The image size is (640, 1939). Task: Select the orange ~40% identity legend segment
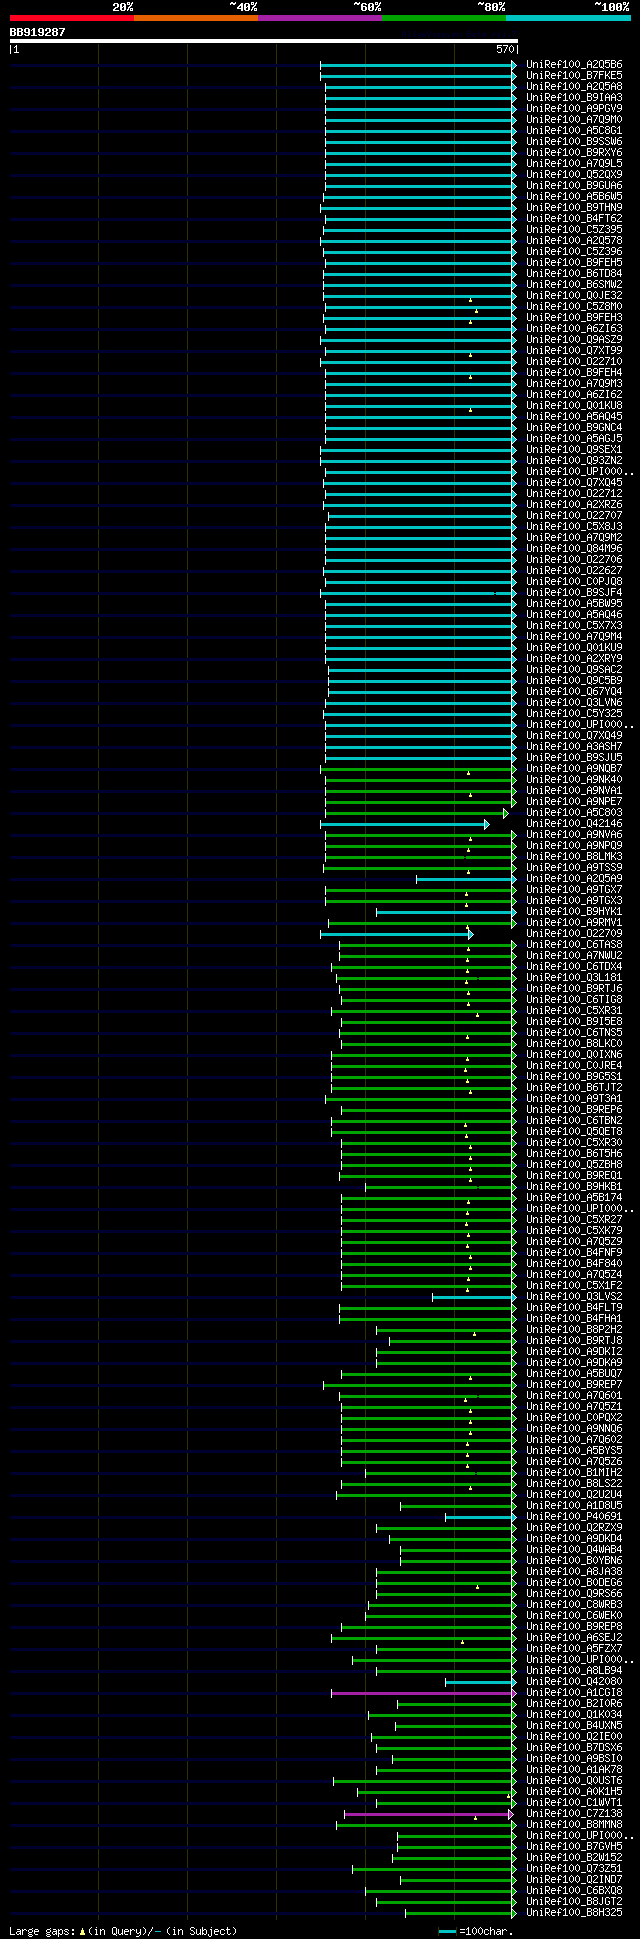tap(195, 18)
